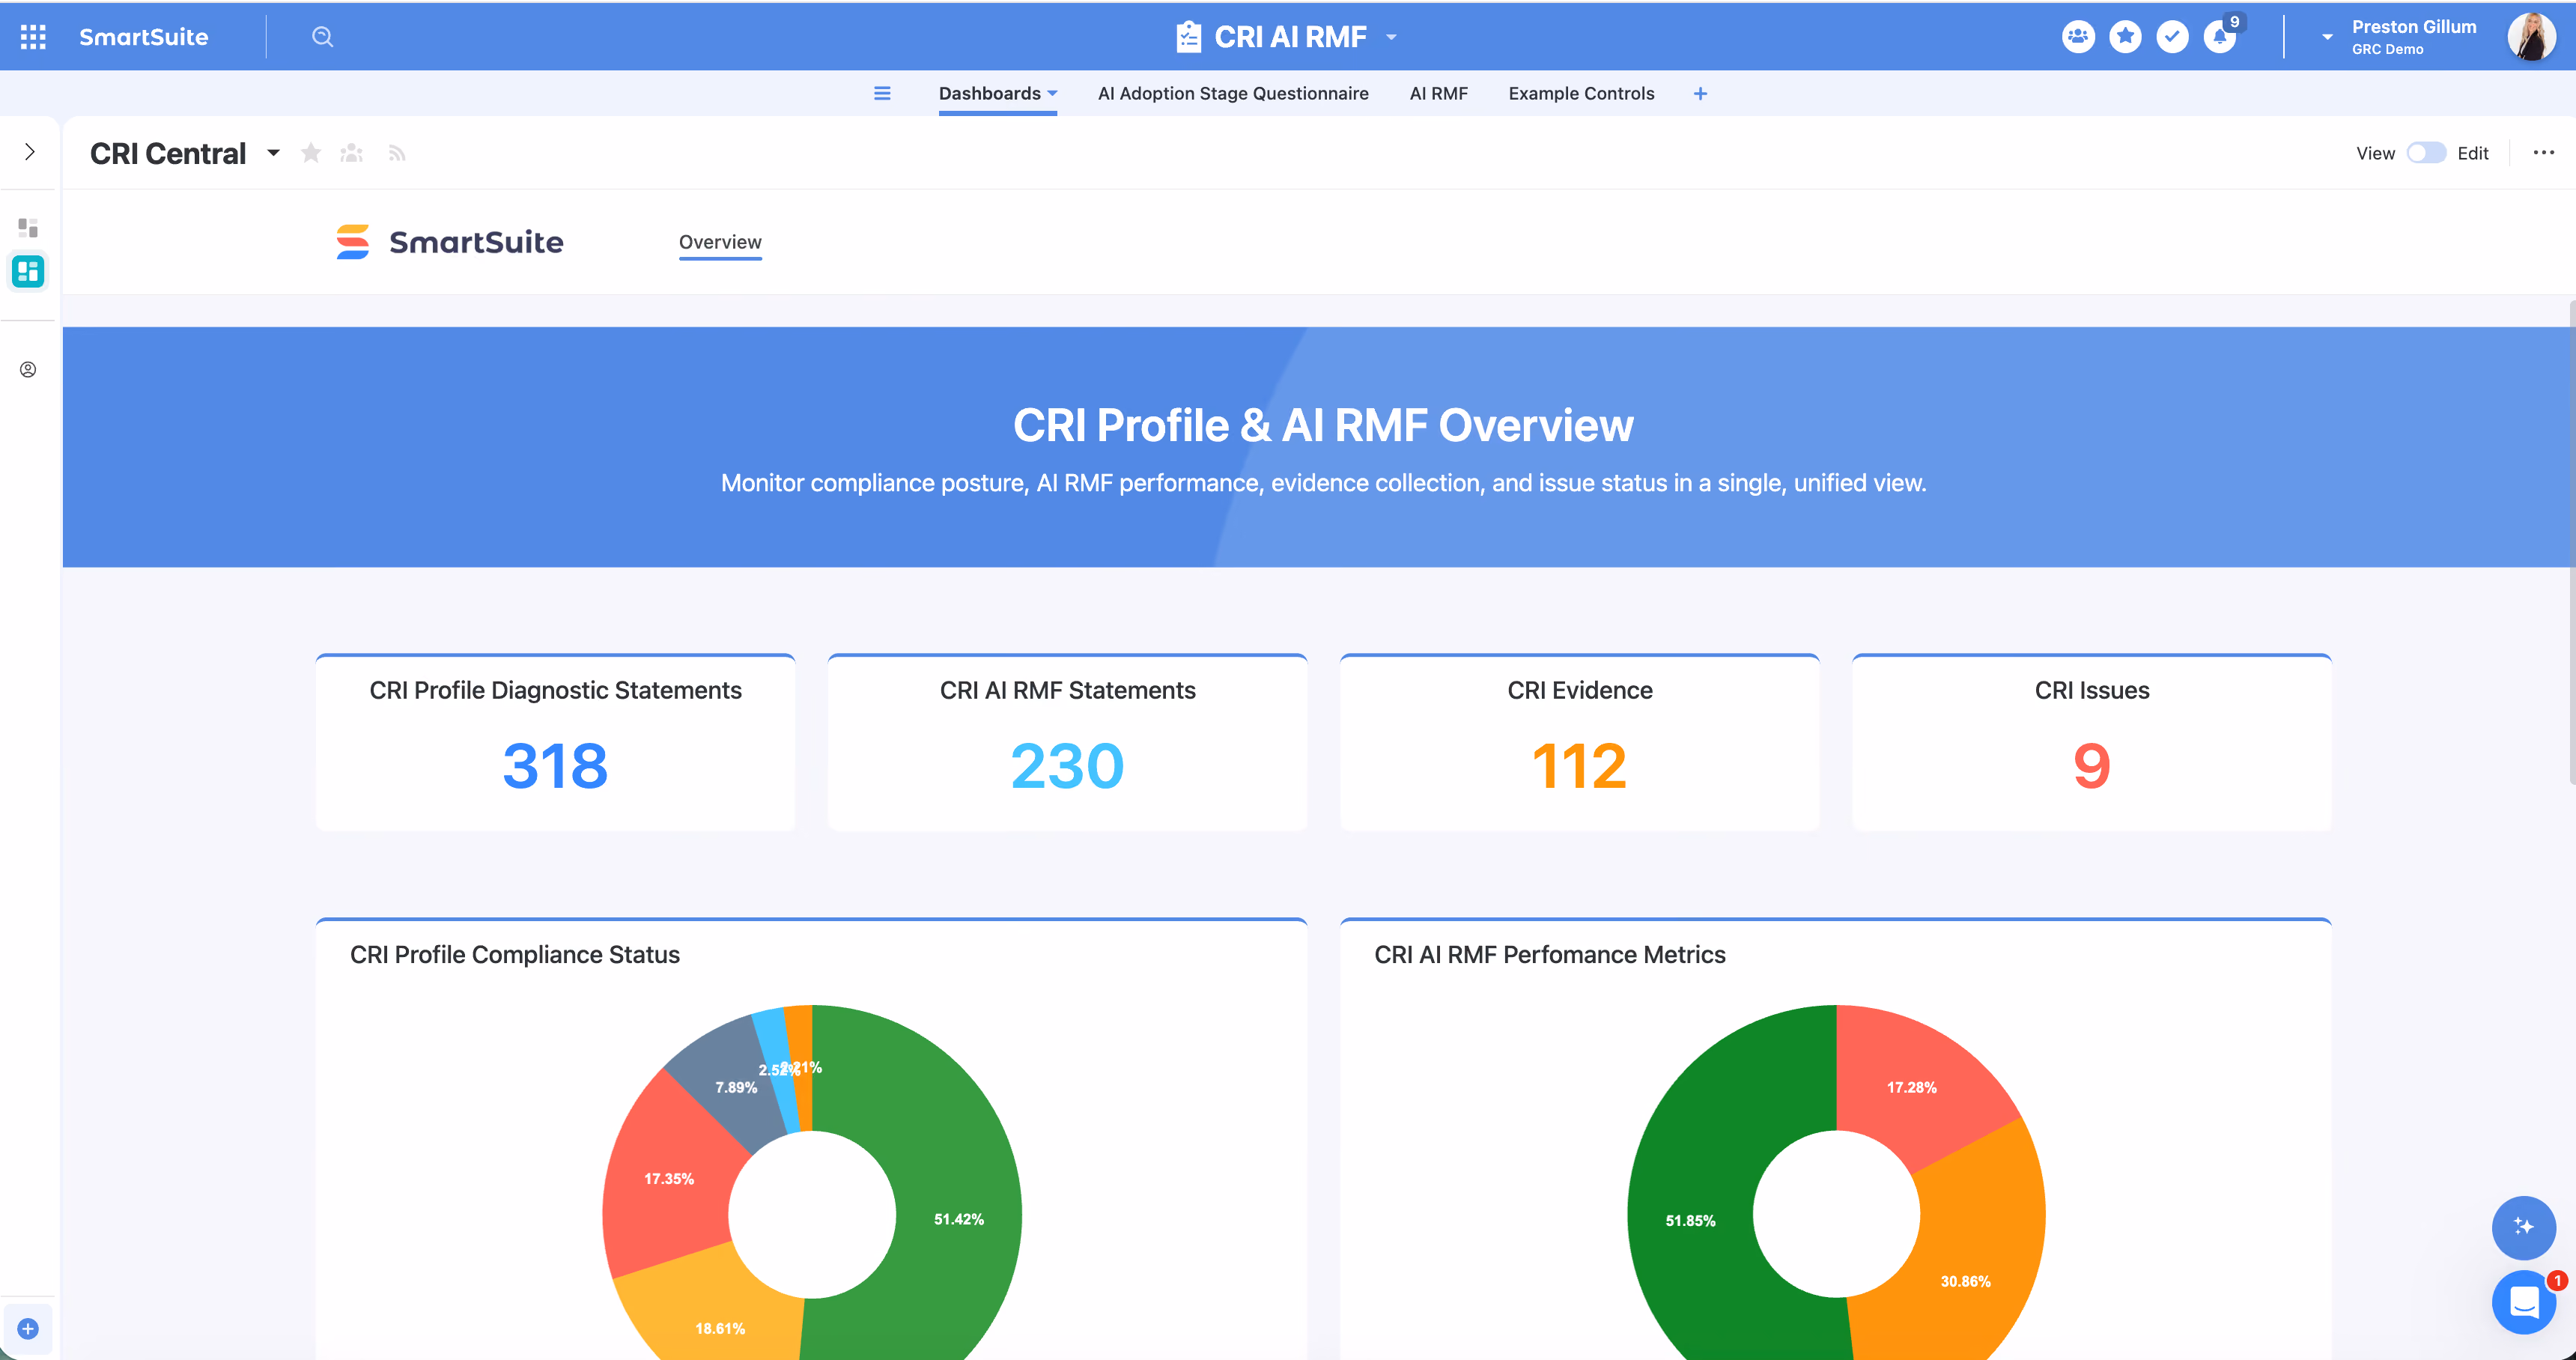This screenshot has width=2576, height=1360.
Task: Click the follow feed icon next to CRI Central
Action: point(397,153)
